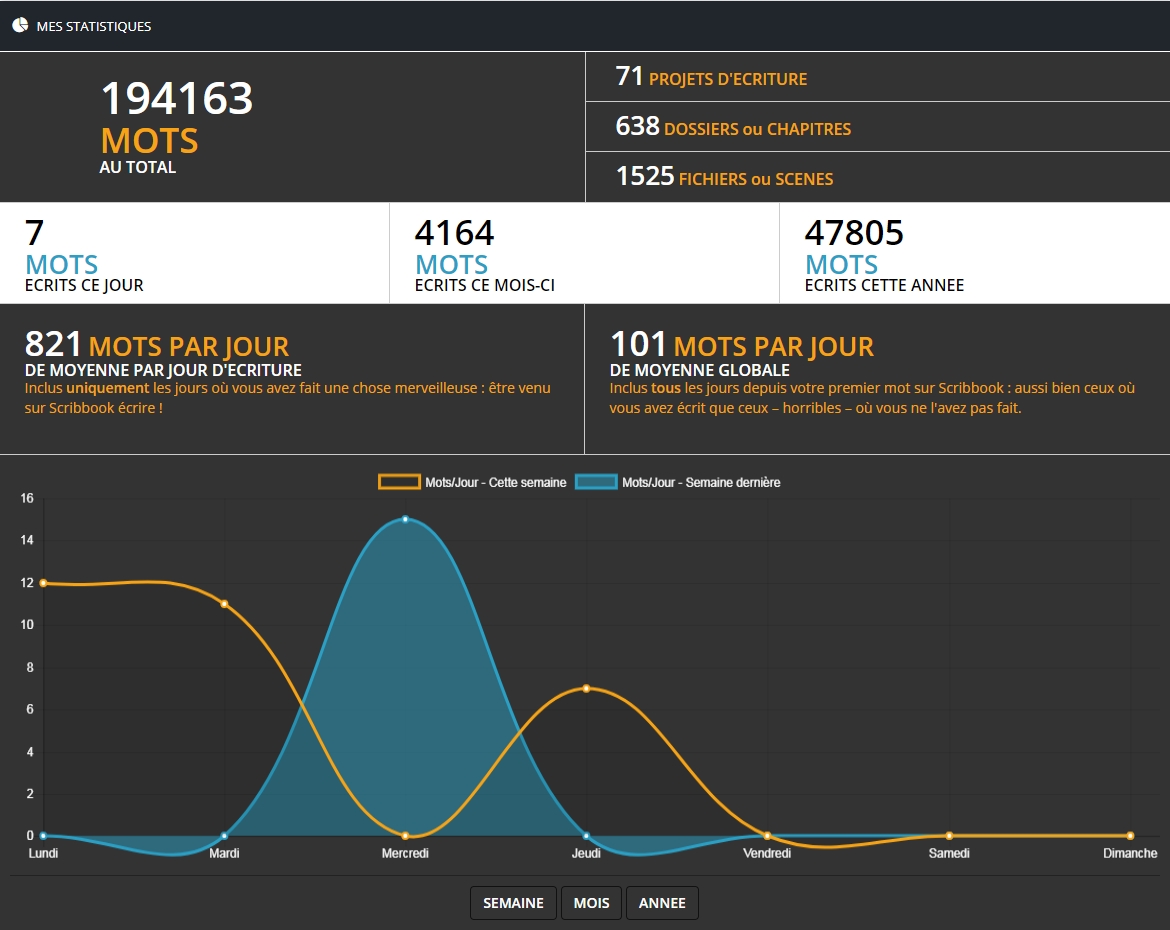Viewport: 1170px width, 930px height.
Task: Switch chart to MOIS view
Action: (592, 903)
